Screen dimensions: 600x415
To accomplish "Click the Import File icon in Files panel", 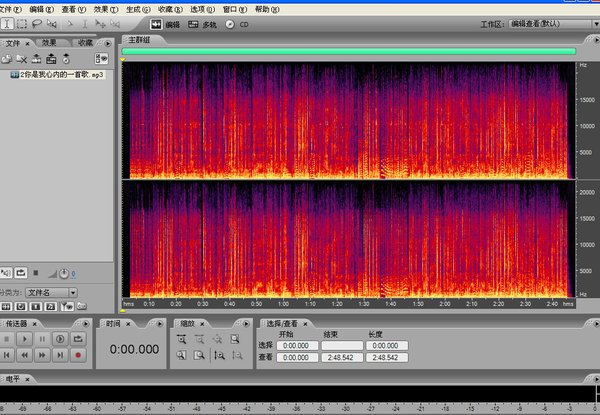I will click(6, 59).
